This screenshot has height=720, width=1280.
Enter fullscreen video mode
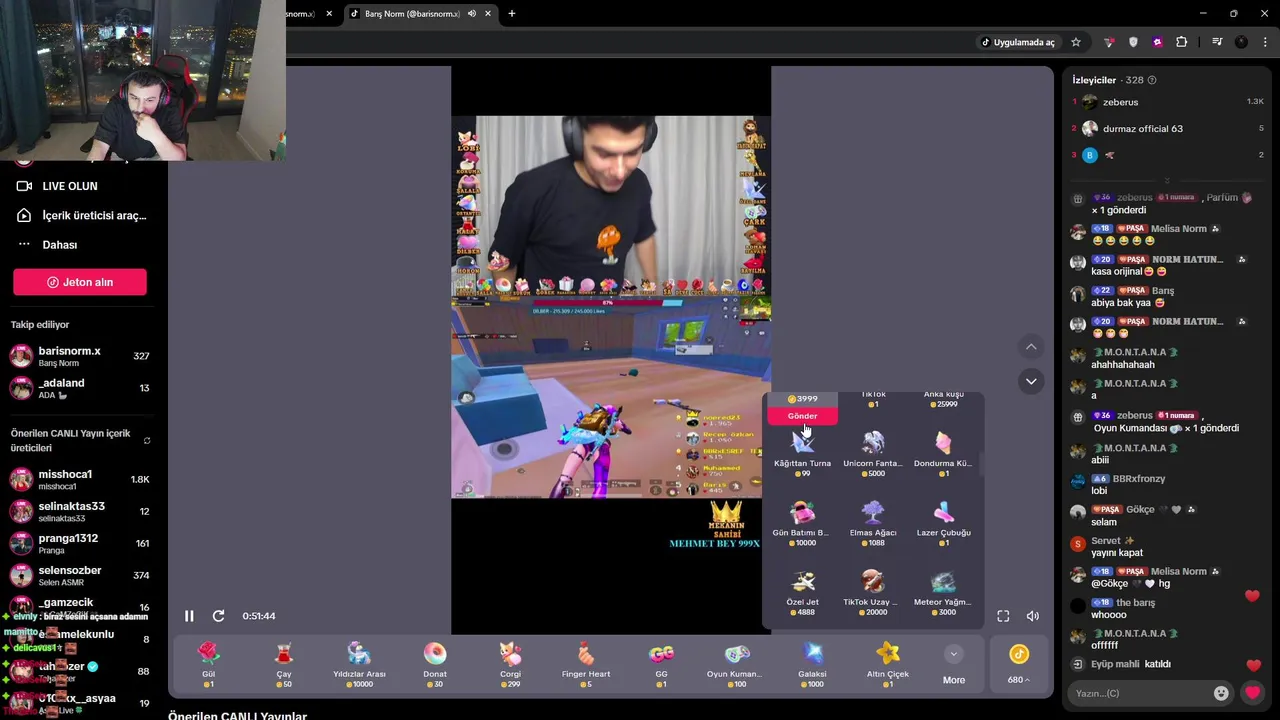(1003, 616)
